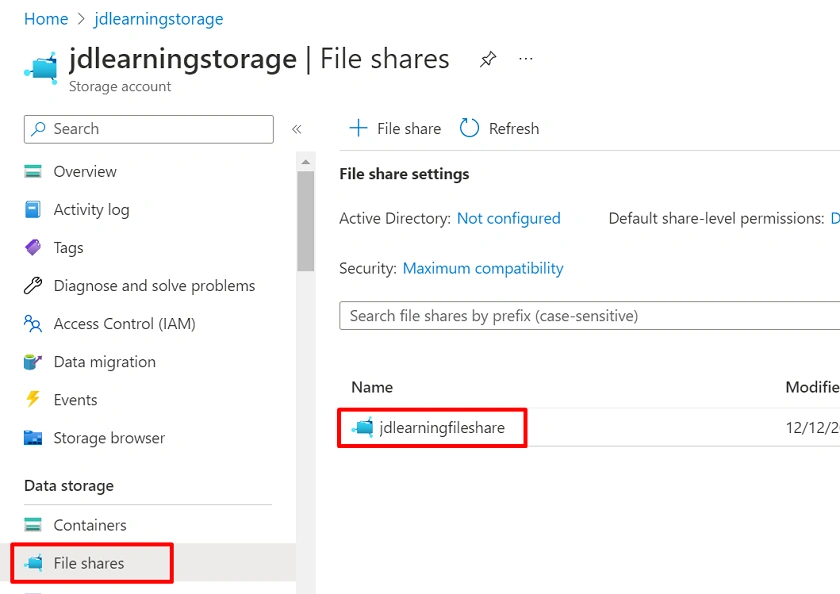Click the sidebar scrollbar thumb
This screenshot has width=840, height=594.
(306, 221)
